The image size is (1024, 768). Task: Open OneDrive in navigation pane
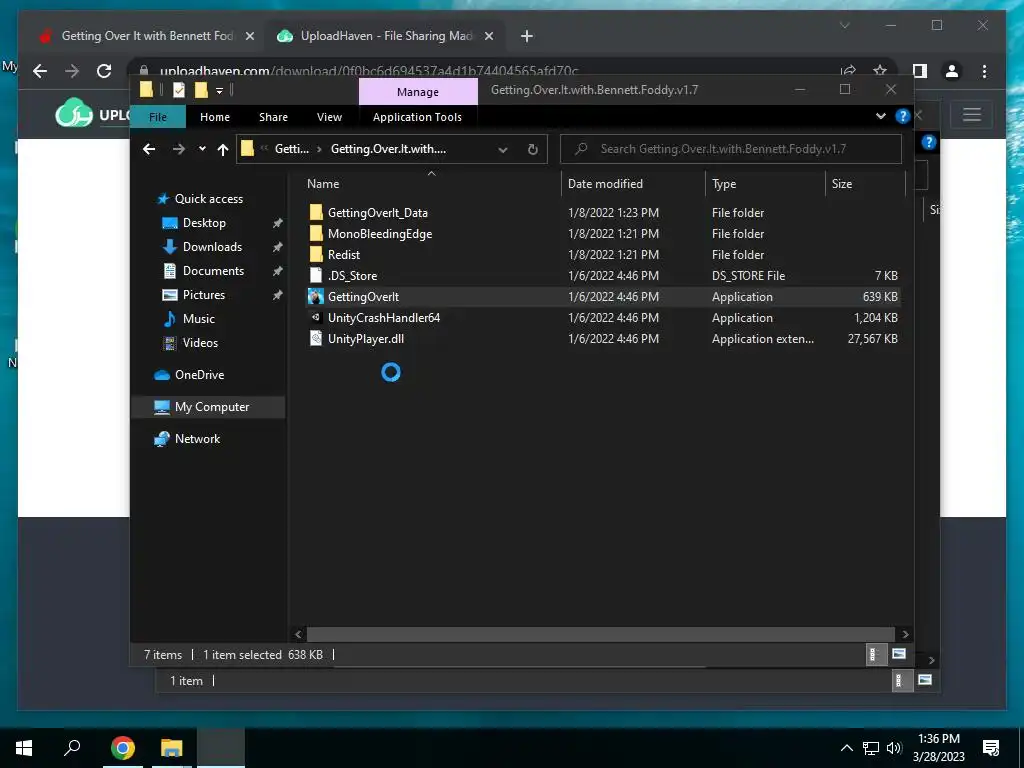(199, 375)
